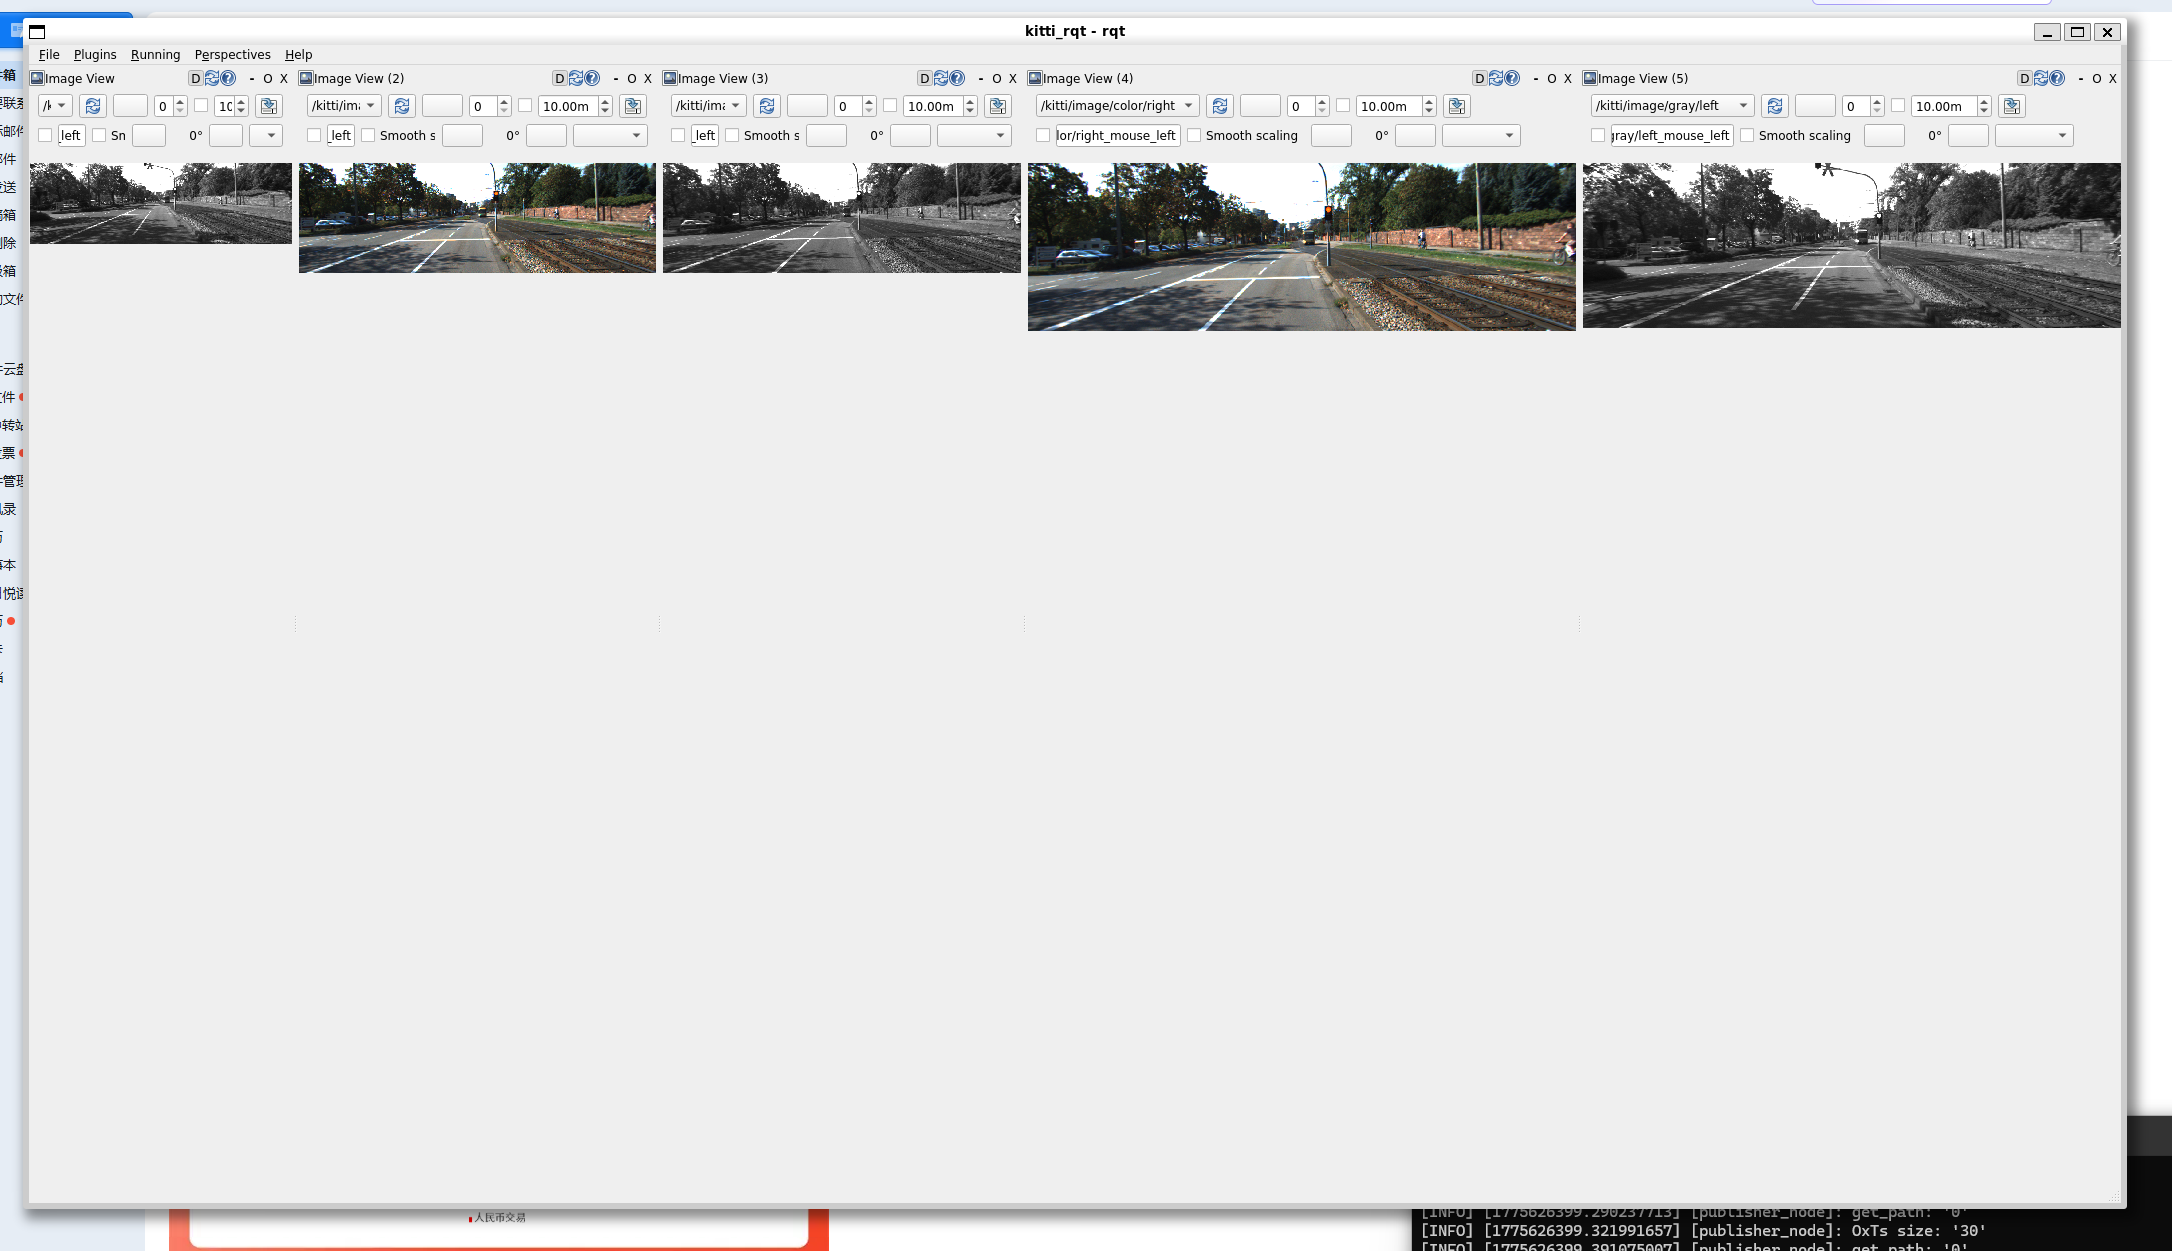This screenshot has height=1251, width=2172.
Task: Open color scheme dropdown in Image View (3)
Action: (x=974, y=135)
